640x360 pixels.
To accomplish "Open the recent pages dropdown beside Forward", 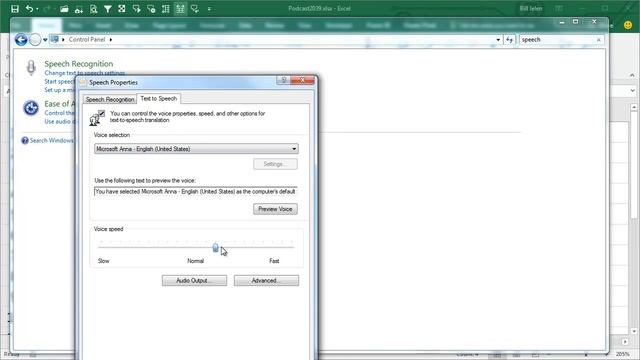I will 45,40.
